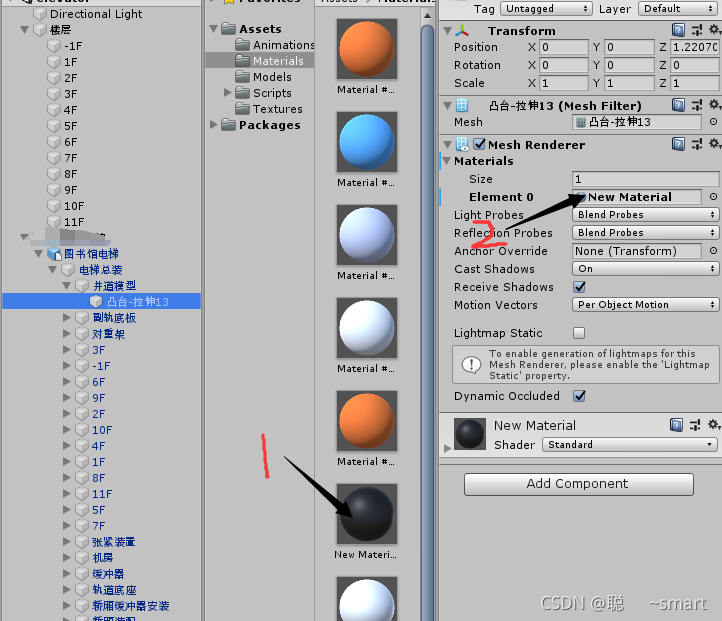Open Mesh Renderer preset selector icon

click(696, 144)
